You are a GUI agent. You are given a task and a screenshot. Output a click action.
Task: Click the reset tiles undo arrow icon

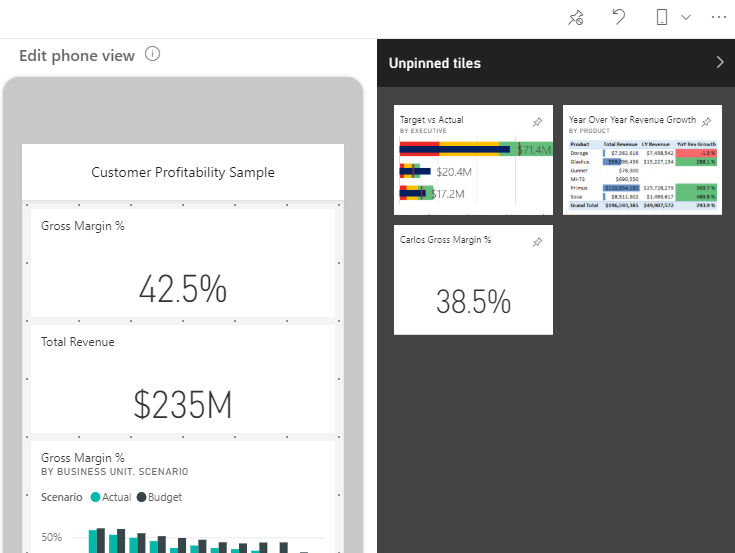[619, 18]
